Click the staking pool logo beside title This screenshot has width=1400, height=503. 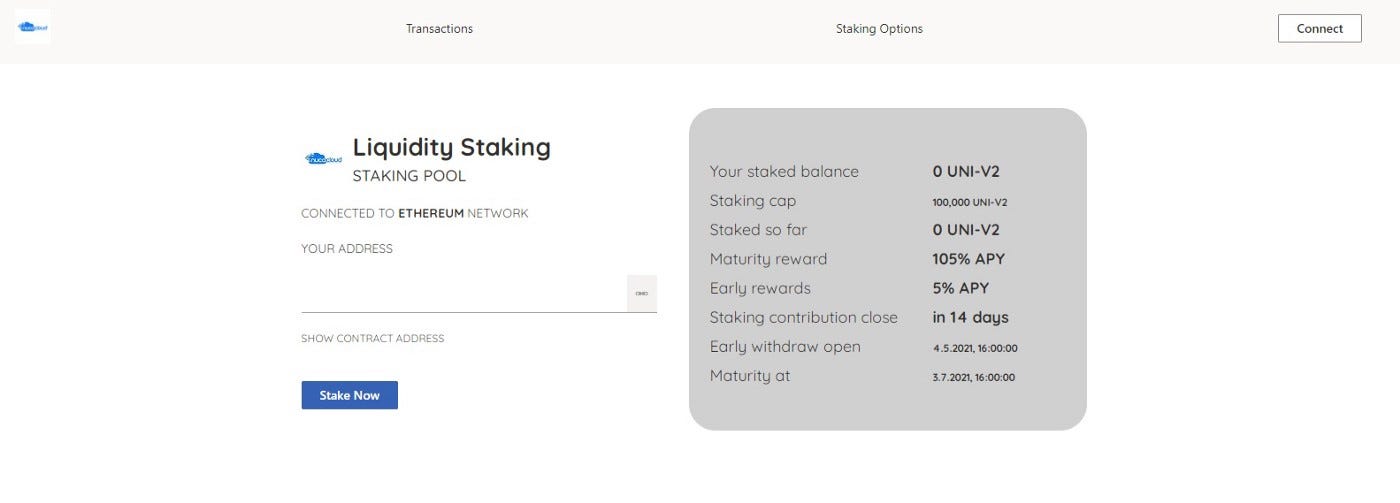323,158
